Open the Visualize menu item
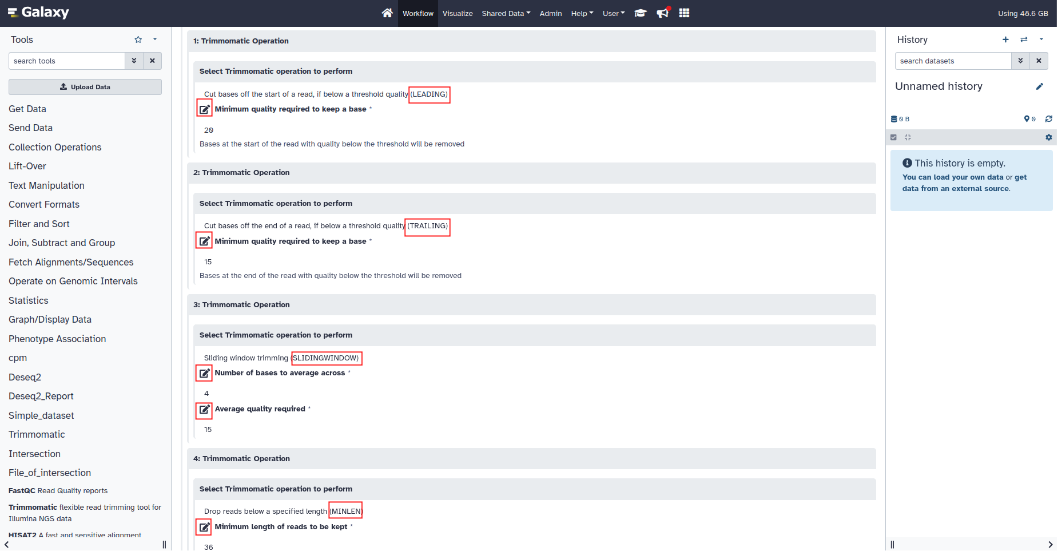 coord(458,13)
